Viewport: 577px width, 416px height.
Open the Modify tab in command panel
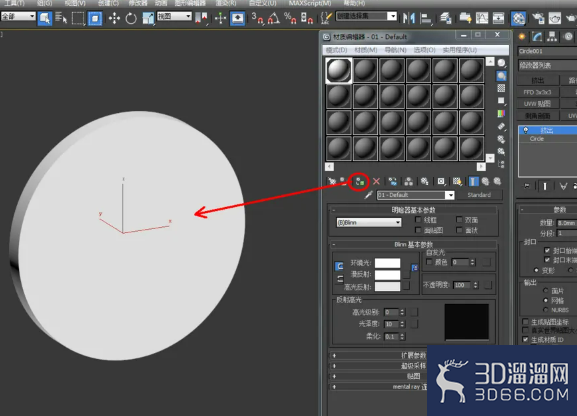537,36
